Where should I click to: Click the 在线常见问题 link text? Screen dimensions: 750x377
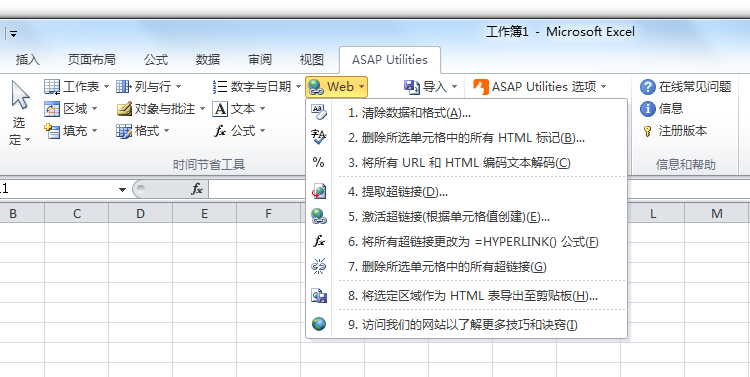tap(695, 87)
